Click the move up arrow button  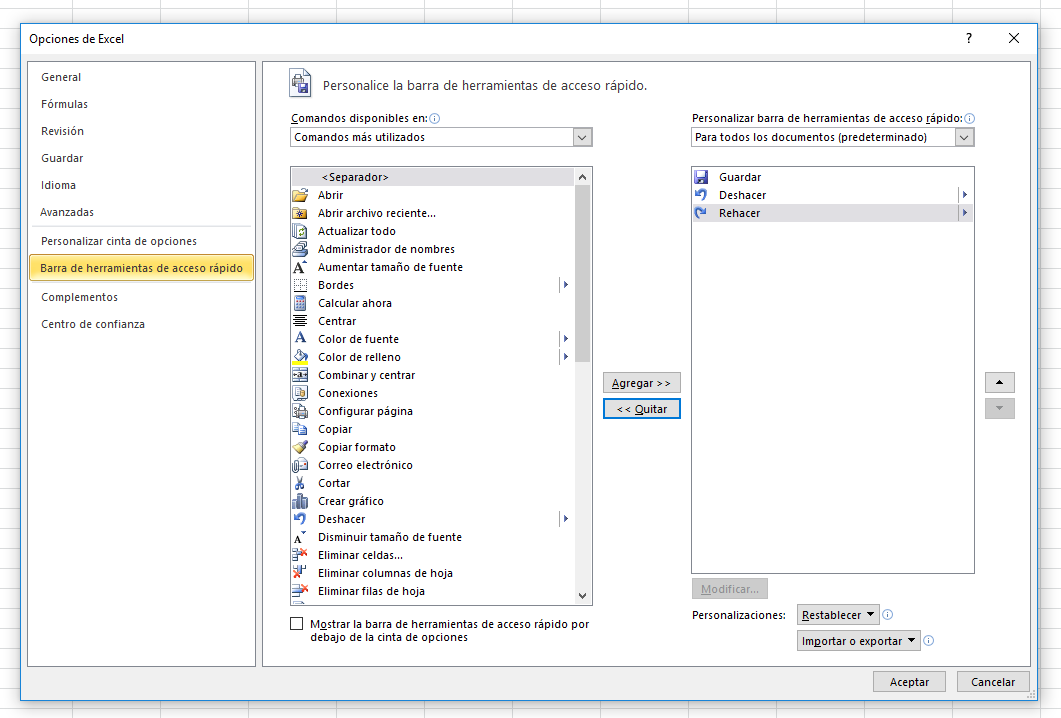[1000, 382]
